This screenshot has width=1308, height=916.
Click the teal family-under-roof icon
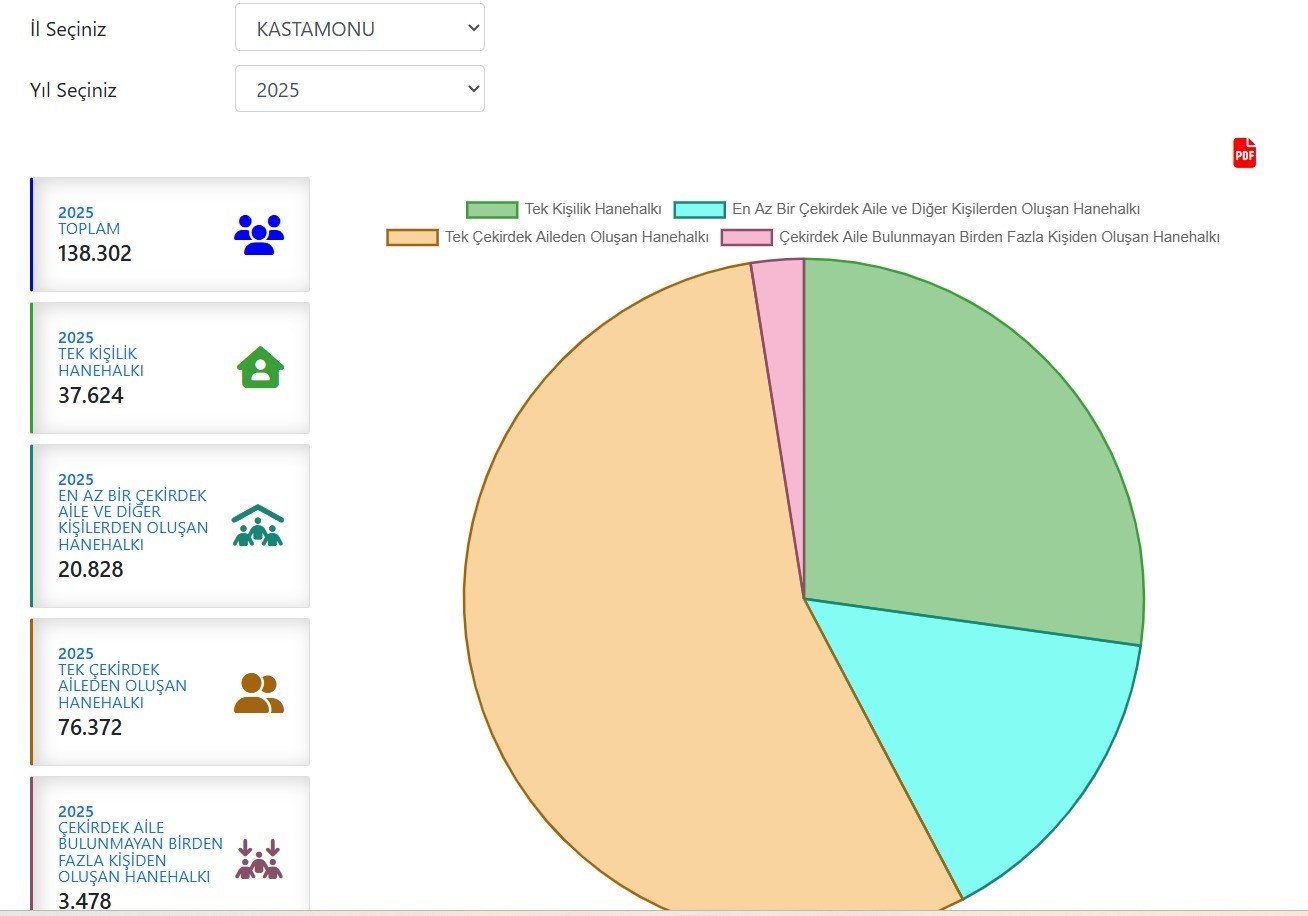coord(258,526)
